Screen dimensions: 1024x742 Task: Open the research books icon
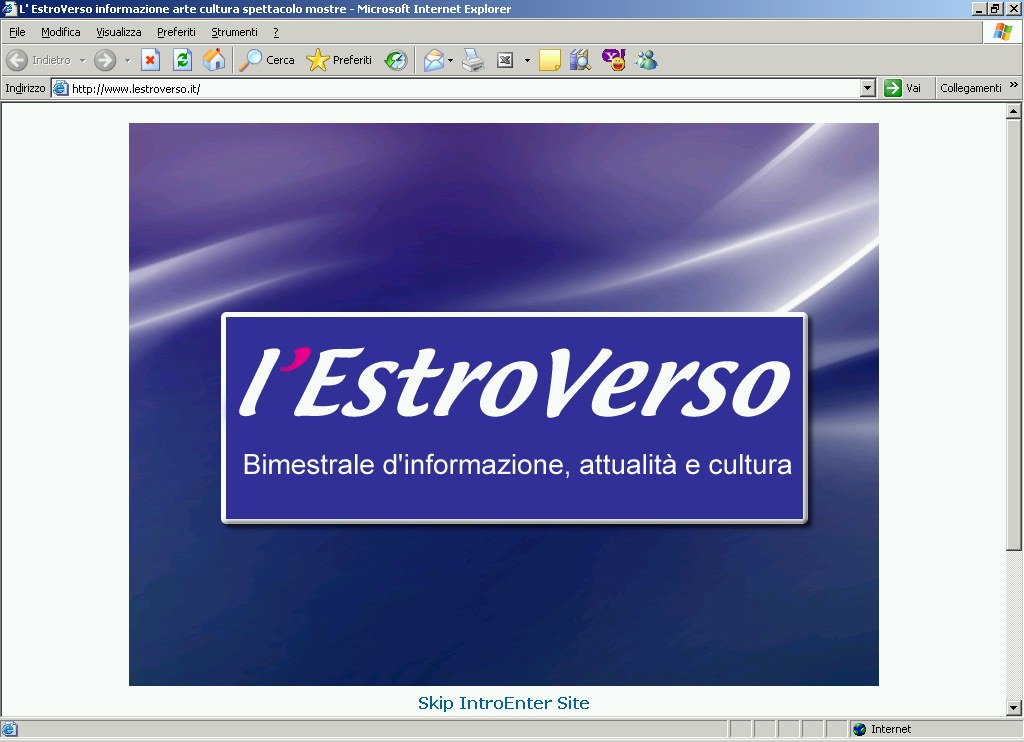[580, 60]
